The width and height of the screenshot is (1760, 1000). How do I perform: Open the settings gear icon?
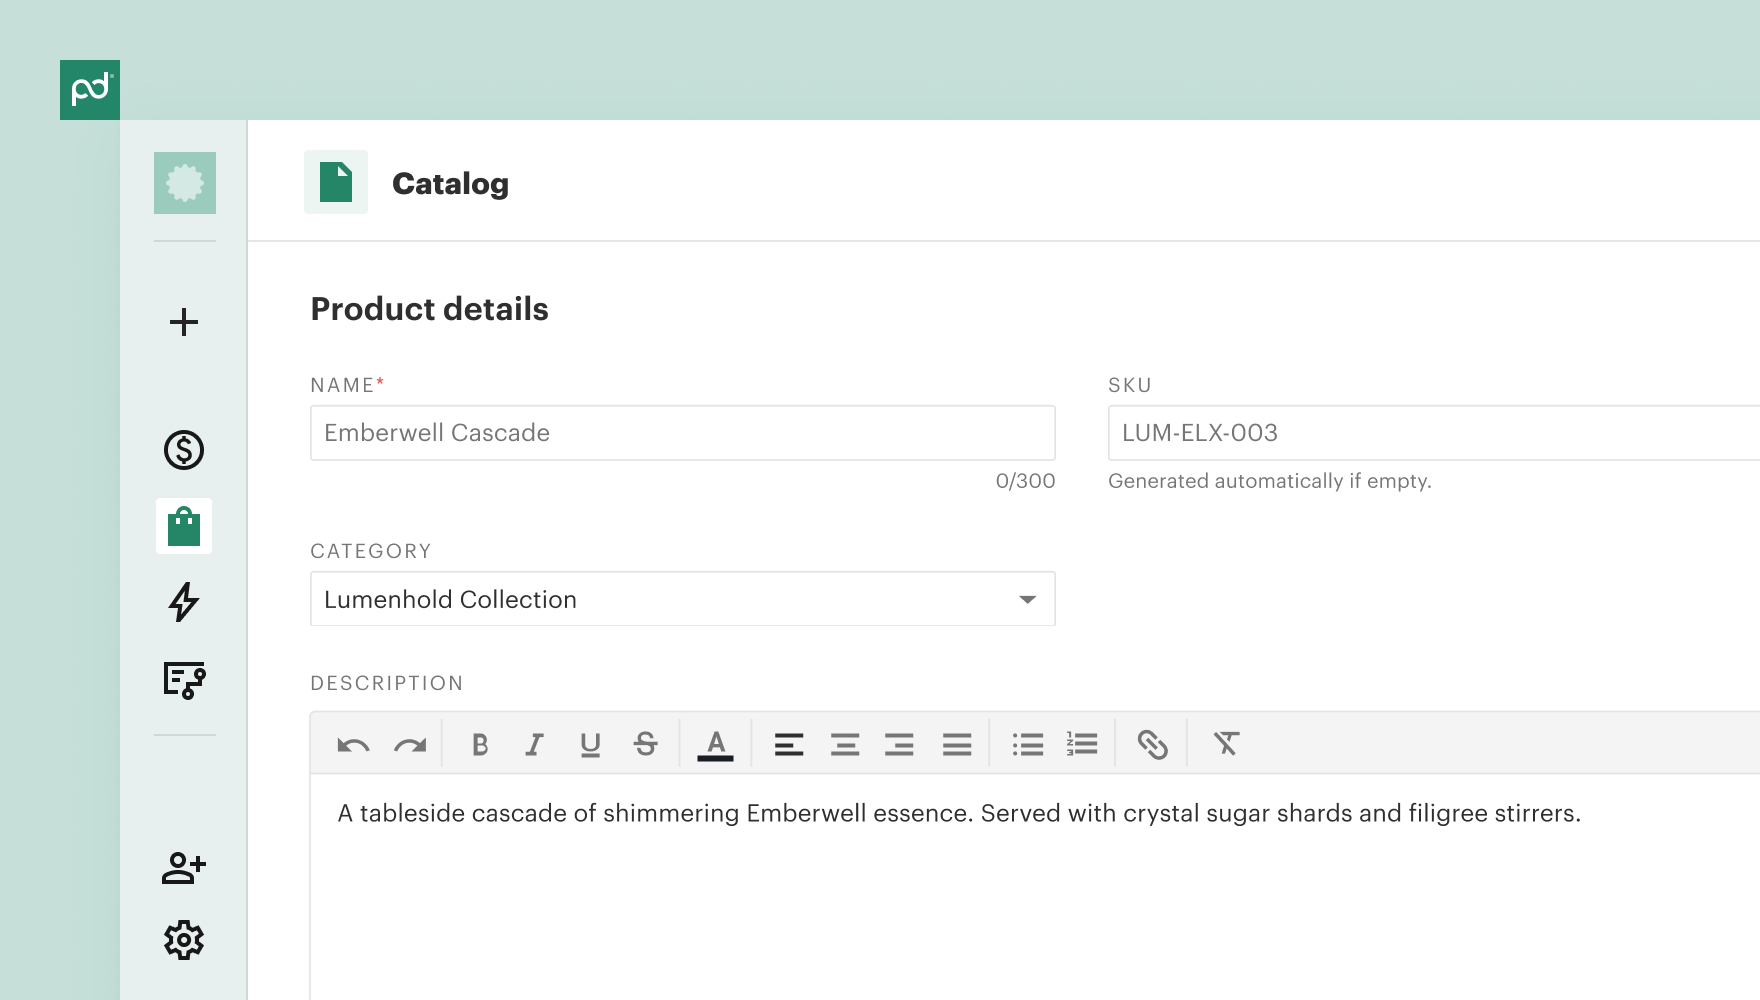[x=184, y=940]
